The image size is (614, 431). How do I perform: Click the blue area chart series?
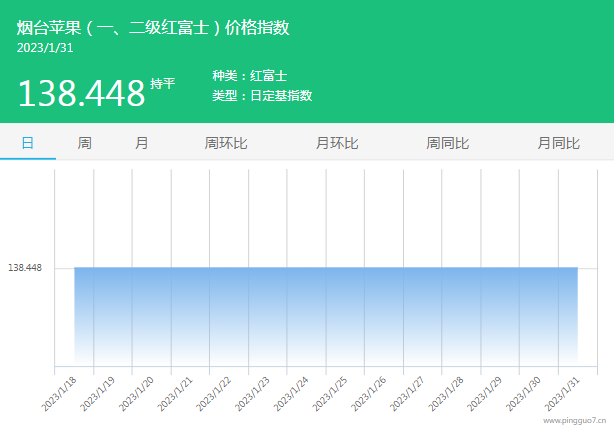tap(326, 316)
